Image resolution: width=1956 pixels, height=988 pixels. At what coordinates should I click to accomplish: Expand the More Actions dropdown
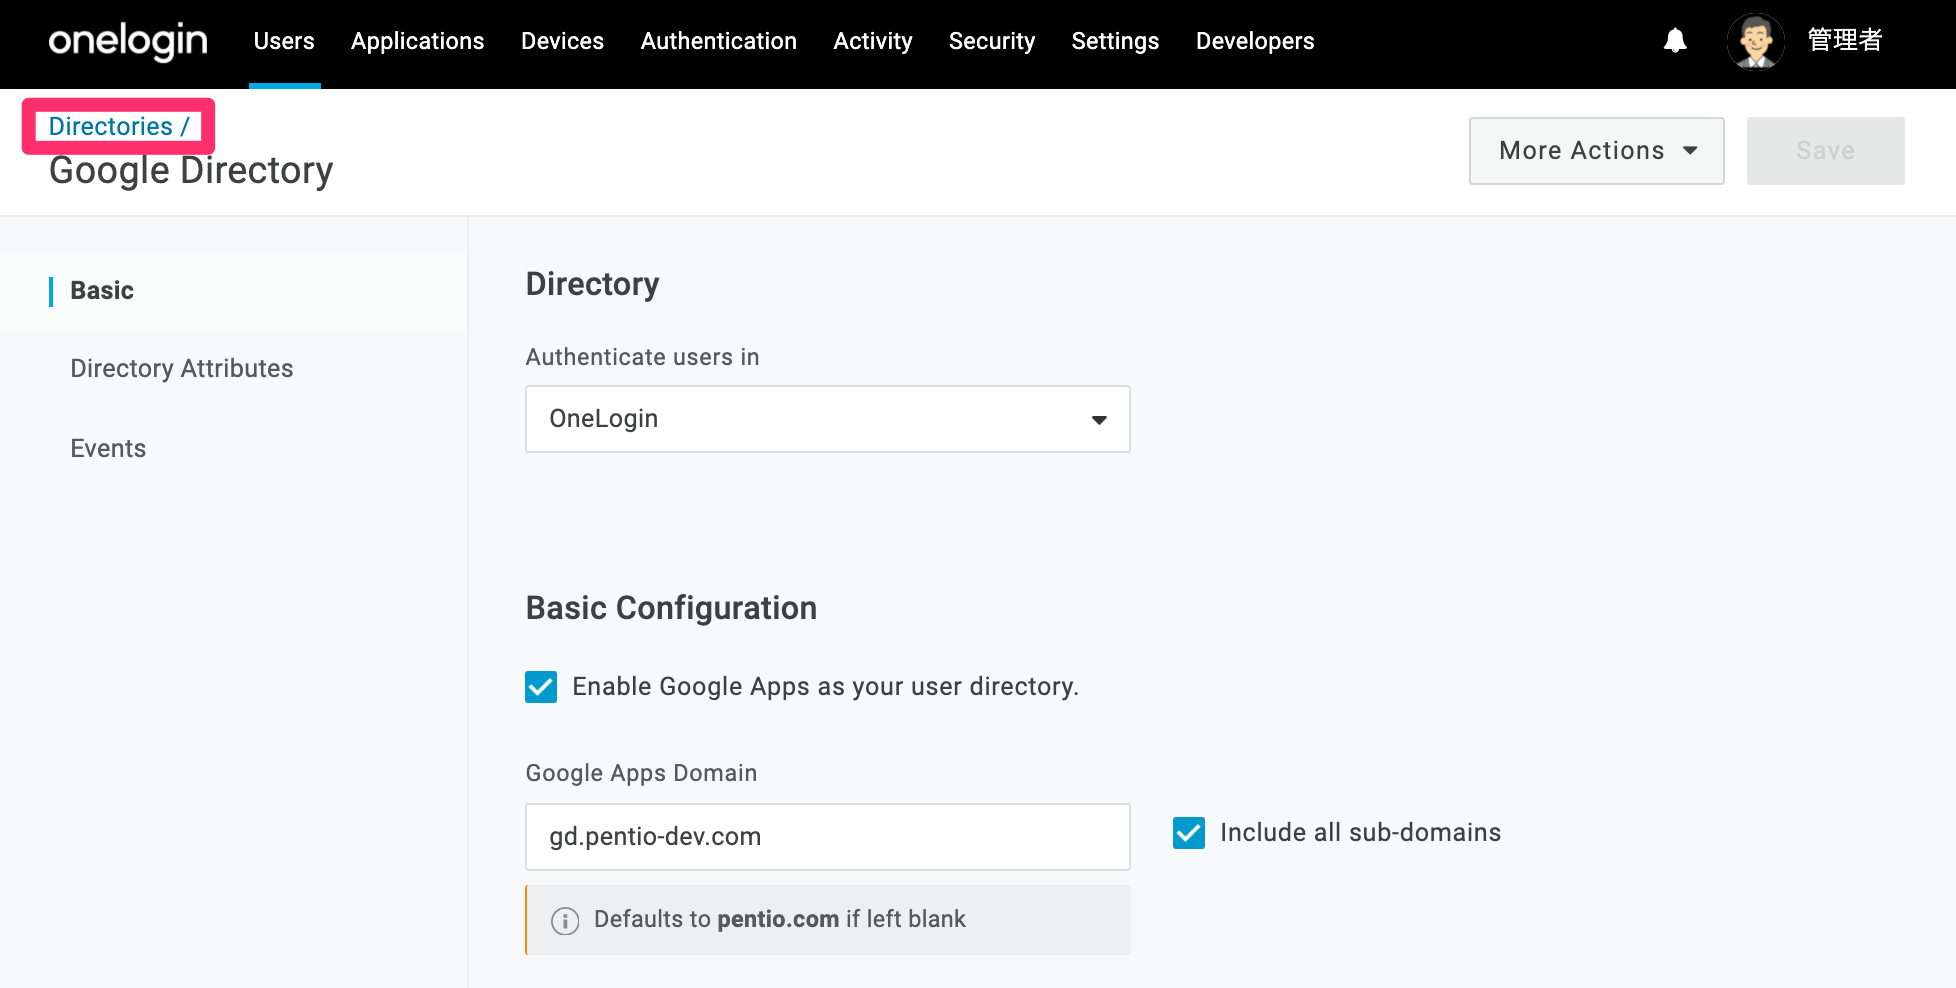1596,151
